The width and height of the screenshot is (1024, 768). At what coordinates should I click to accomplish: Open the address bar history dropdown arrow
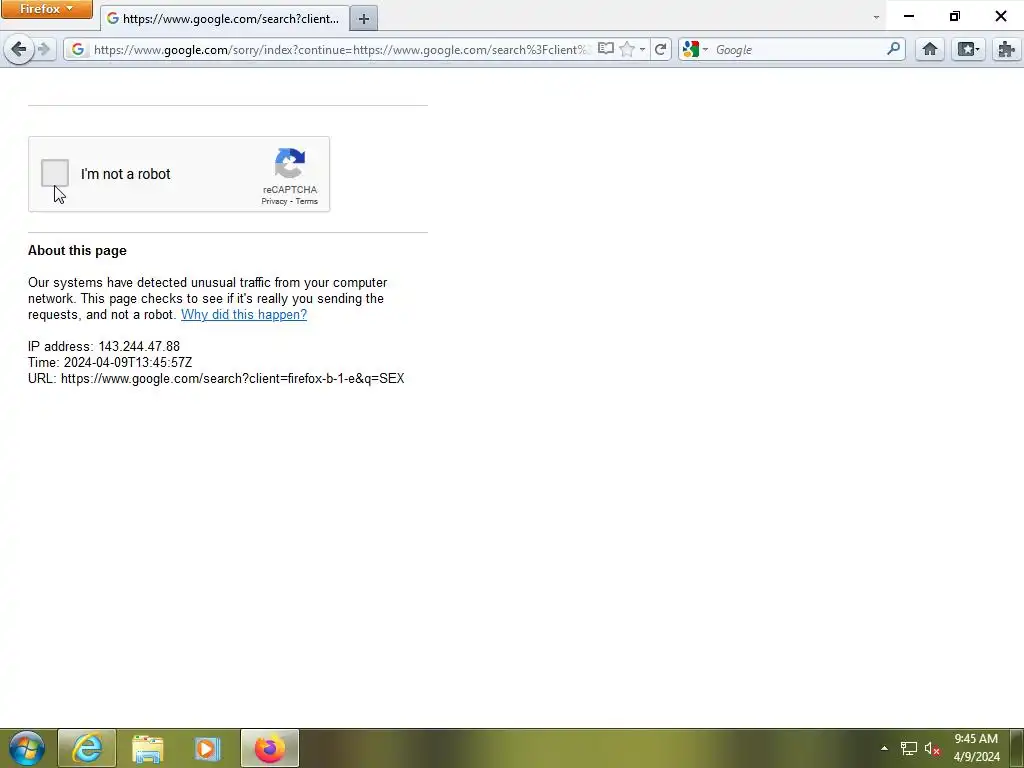click(x=643, y=50)
